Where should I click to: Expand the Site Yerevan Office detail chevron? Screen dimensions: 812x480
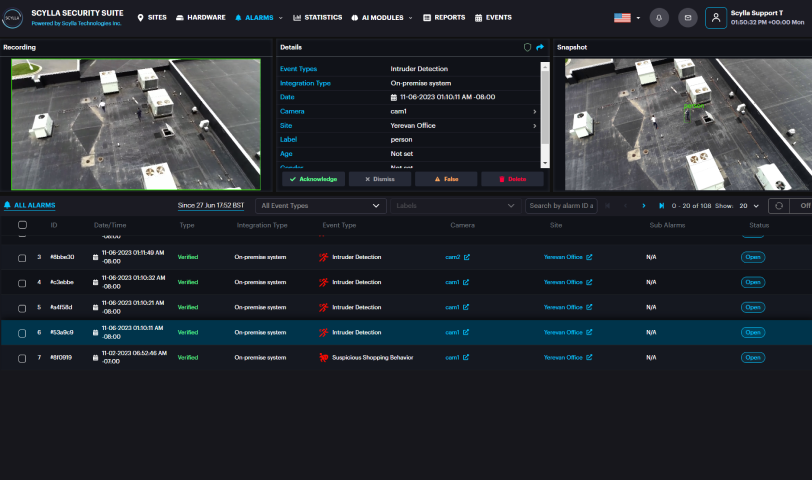(534, 125)
